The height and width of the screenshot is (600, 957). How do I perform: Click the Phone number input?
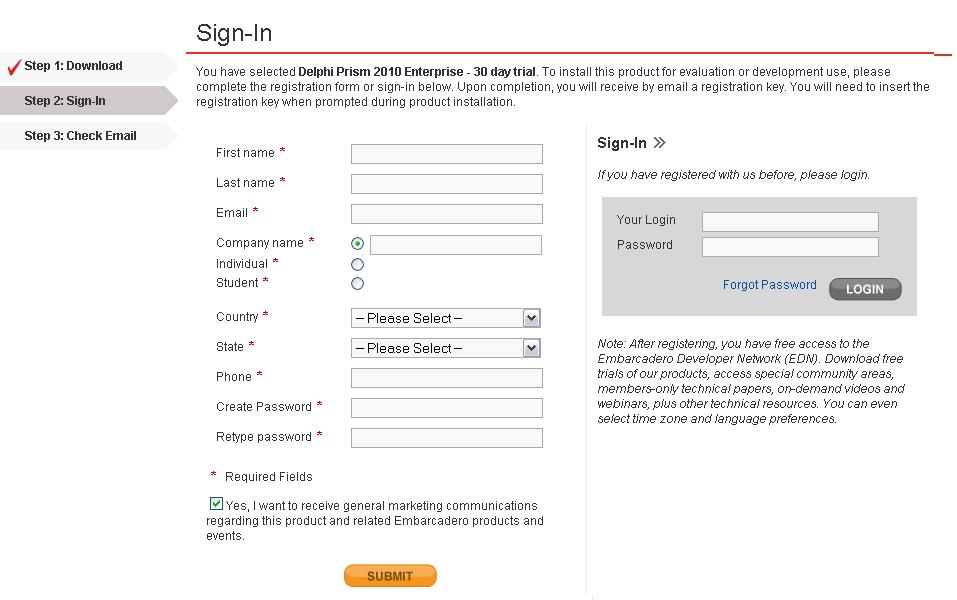[x=447, y=378]
